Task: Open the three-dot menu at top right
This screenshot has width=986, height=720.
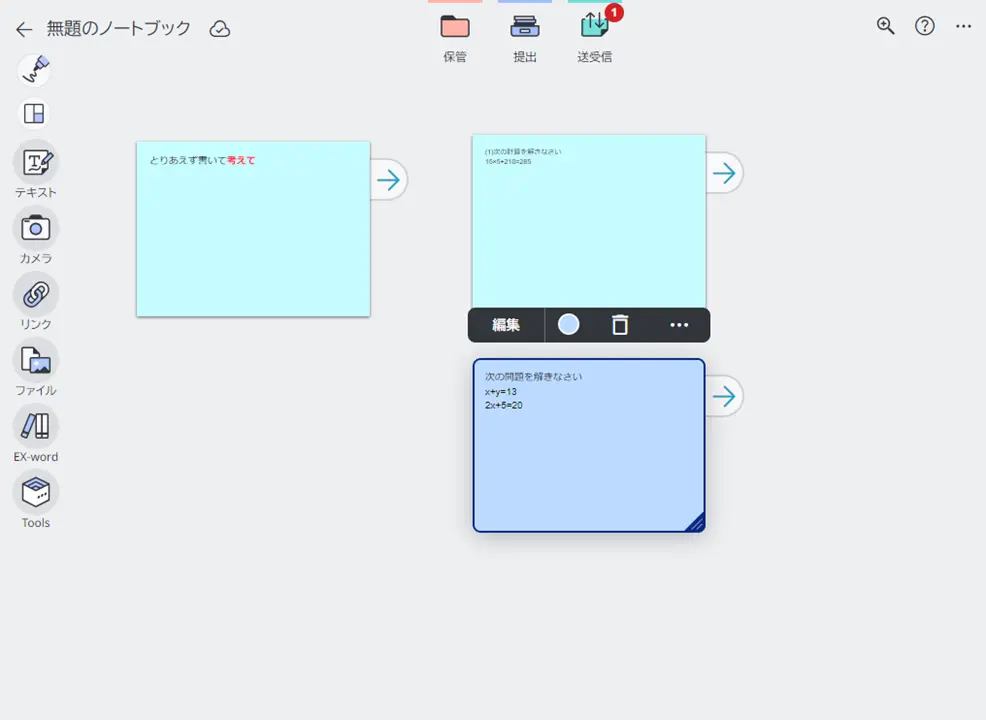Action: point(961,26)
